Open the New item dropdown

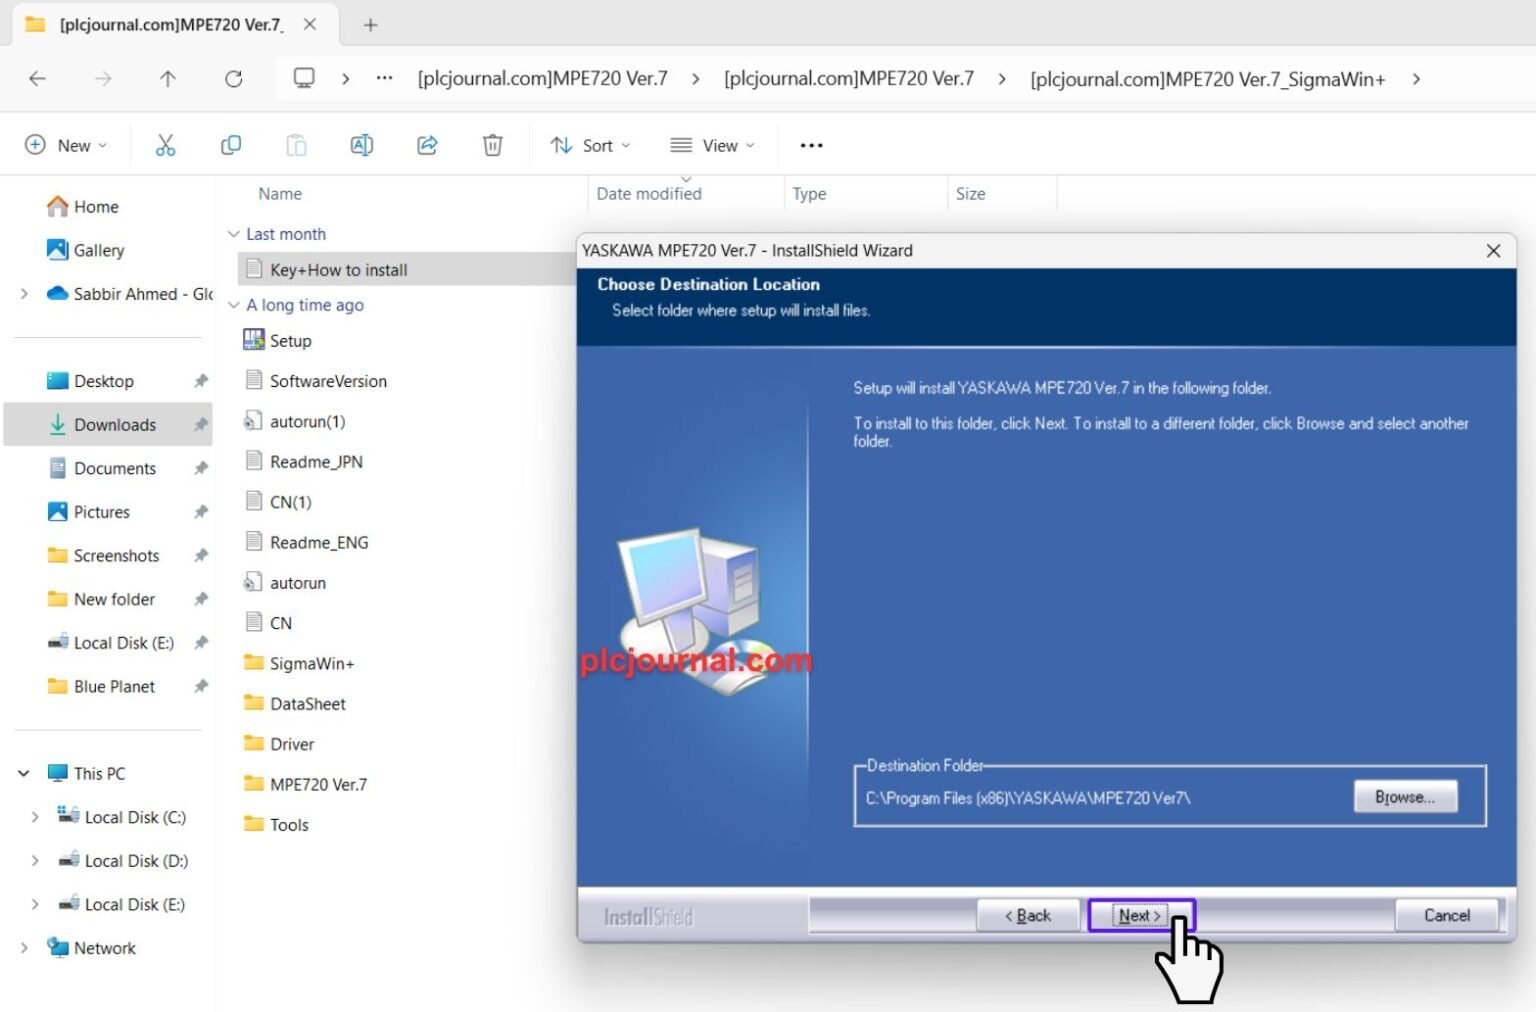[66, 145]
